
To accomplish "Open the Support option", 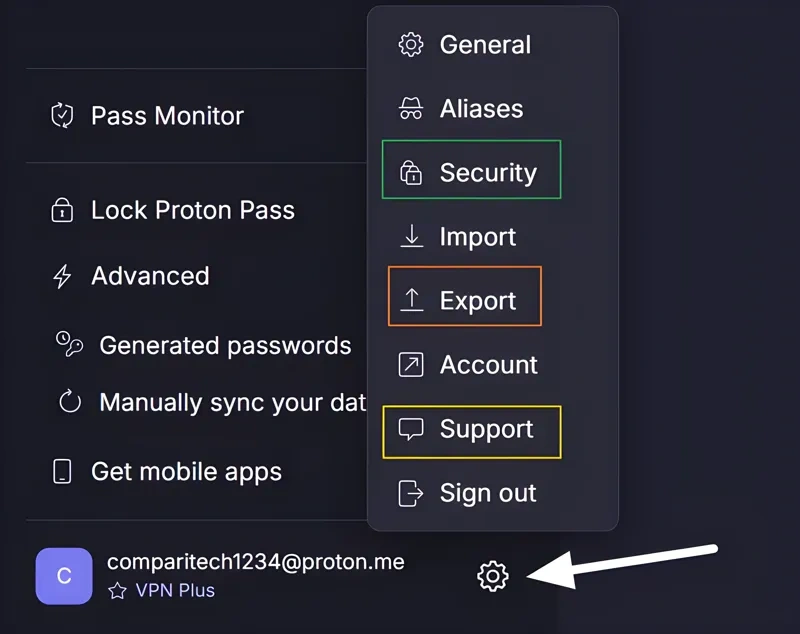I will pos(486,430).
